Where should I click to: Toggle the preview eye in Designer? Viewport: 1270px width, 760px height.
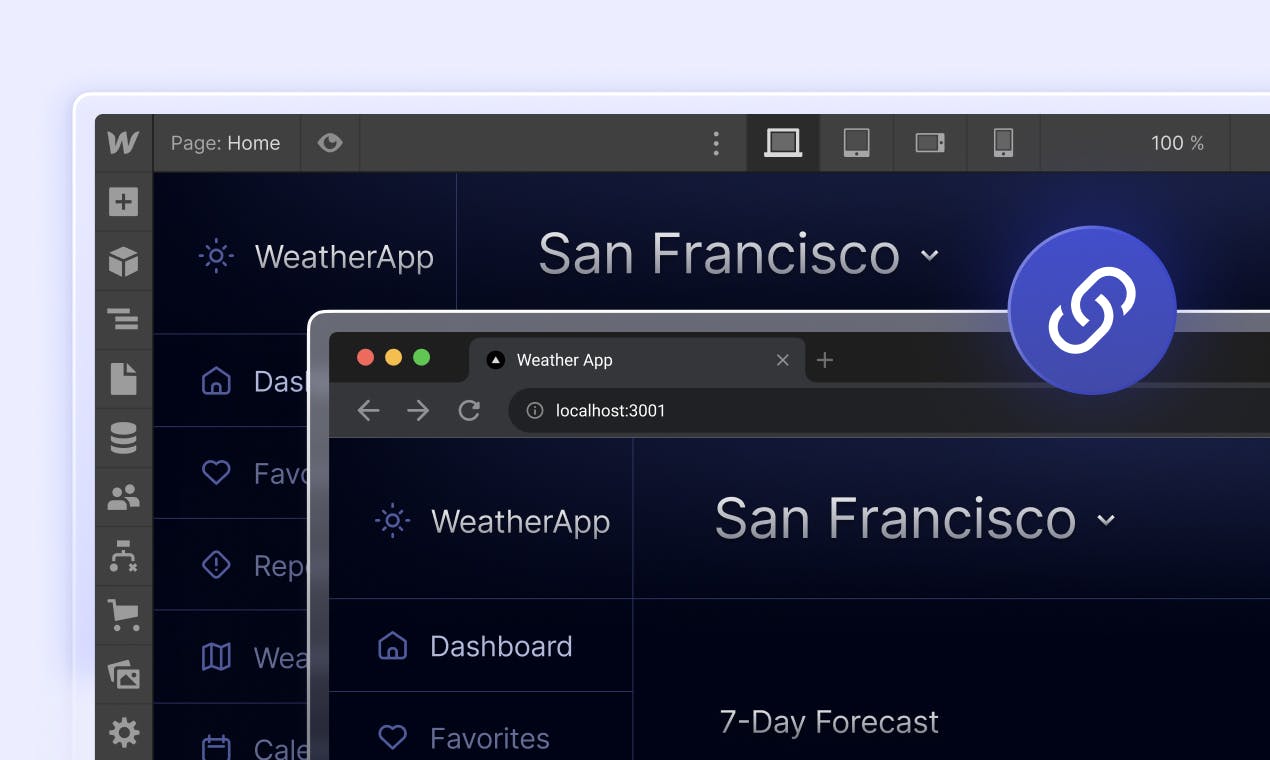point(330,143)
